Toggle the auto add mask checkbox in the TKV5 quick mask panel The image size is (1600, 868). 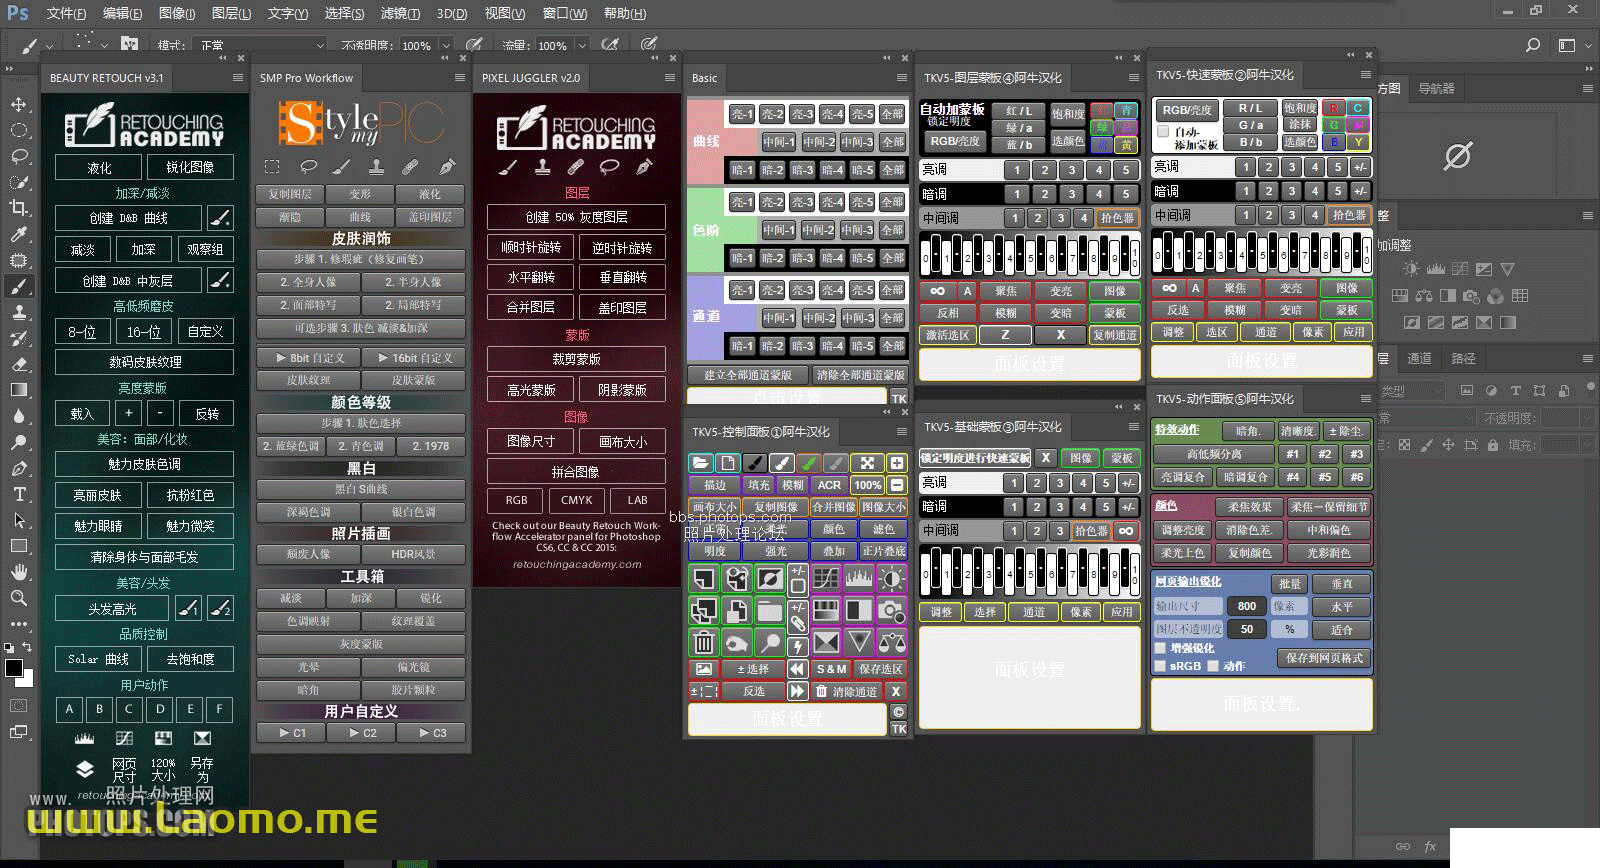point(1163,131)
